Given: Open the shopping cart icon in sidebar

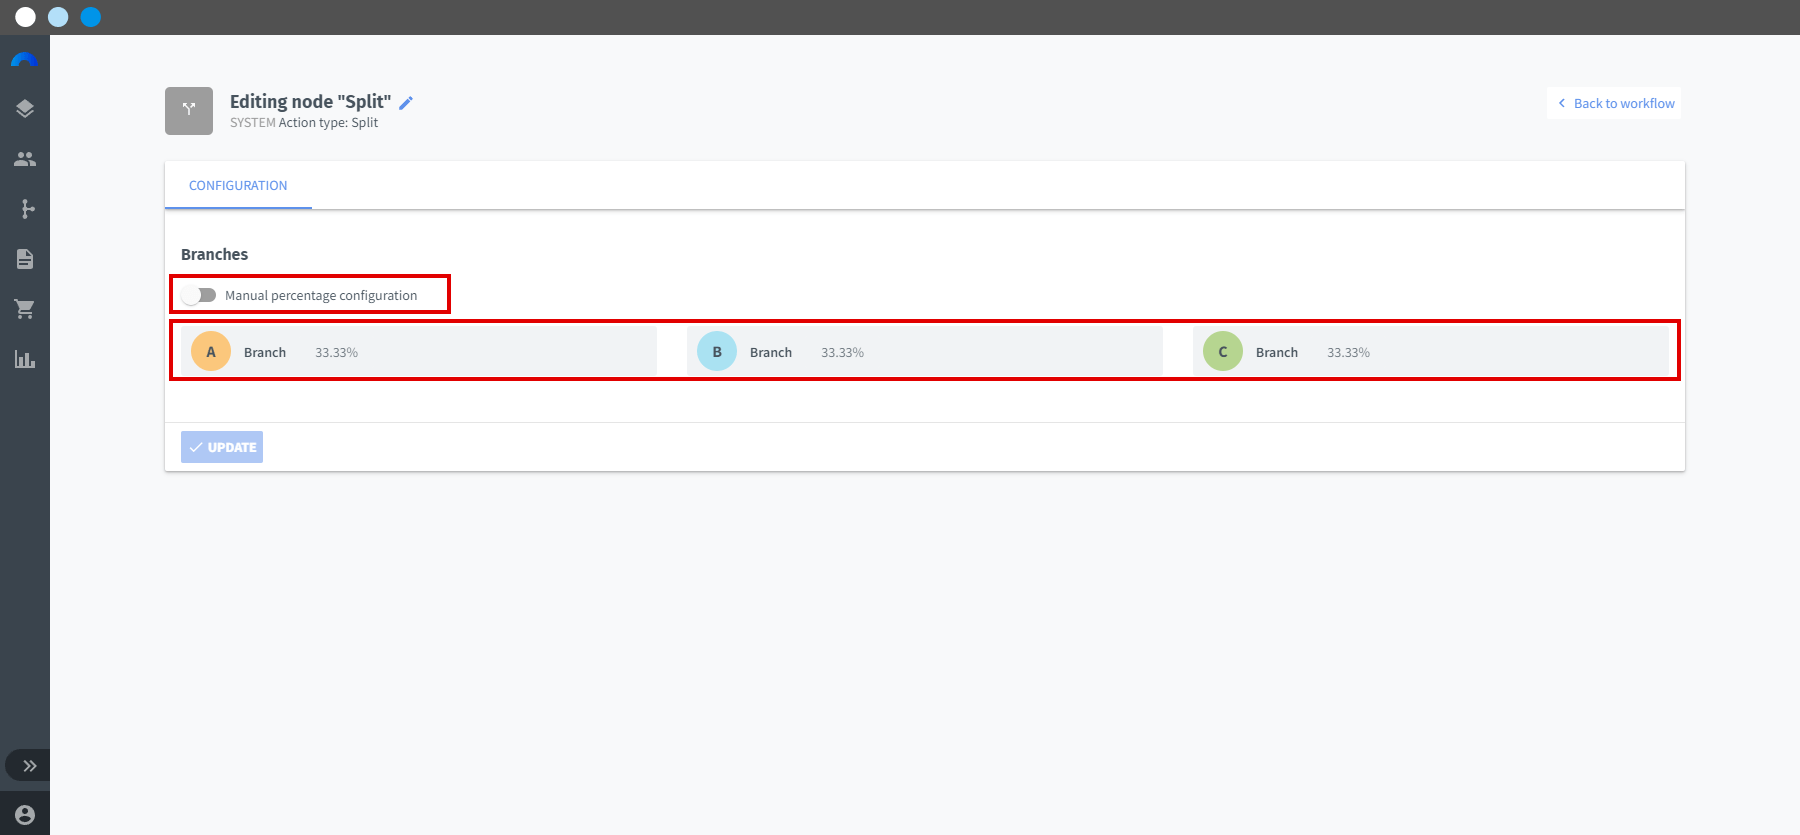Looking at the screenshot, I should click(25, 309).
